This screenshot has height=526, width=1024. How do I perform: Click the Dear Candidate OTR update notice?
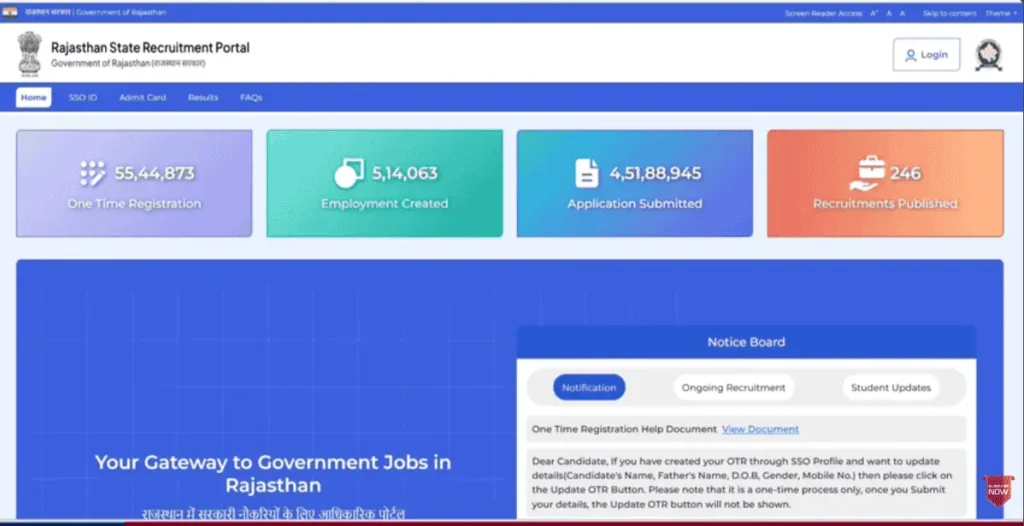pyautogui.click(x=746, y=483)
